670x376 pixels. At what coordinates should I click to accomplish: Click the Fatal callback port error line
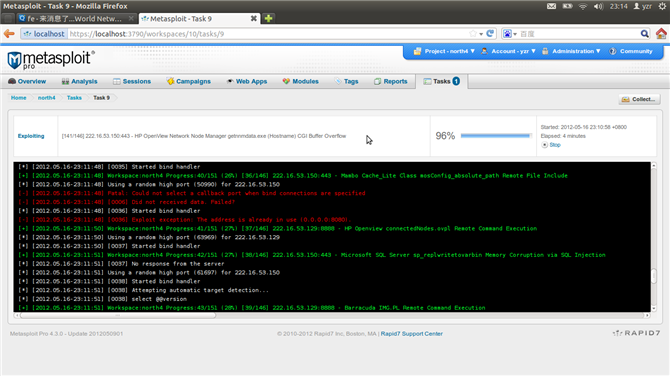(x=191, y=193)
